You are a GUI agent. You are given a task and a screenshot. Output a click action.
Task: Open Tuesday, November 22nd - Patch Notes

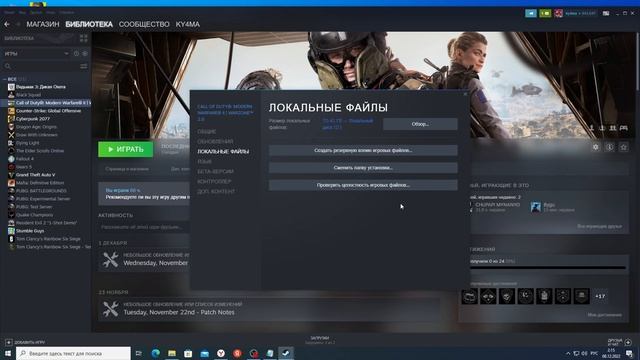tap(179, 312)
